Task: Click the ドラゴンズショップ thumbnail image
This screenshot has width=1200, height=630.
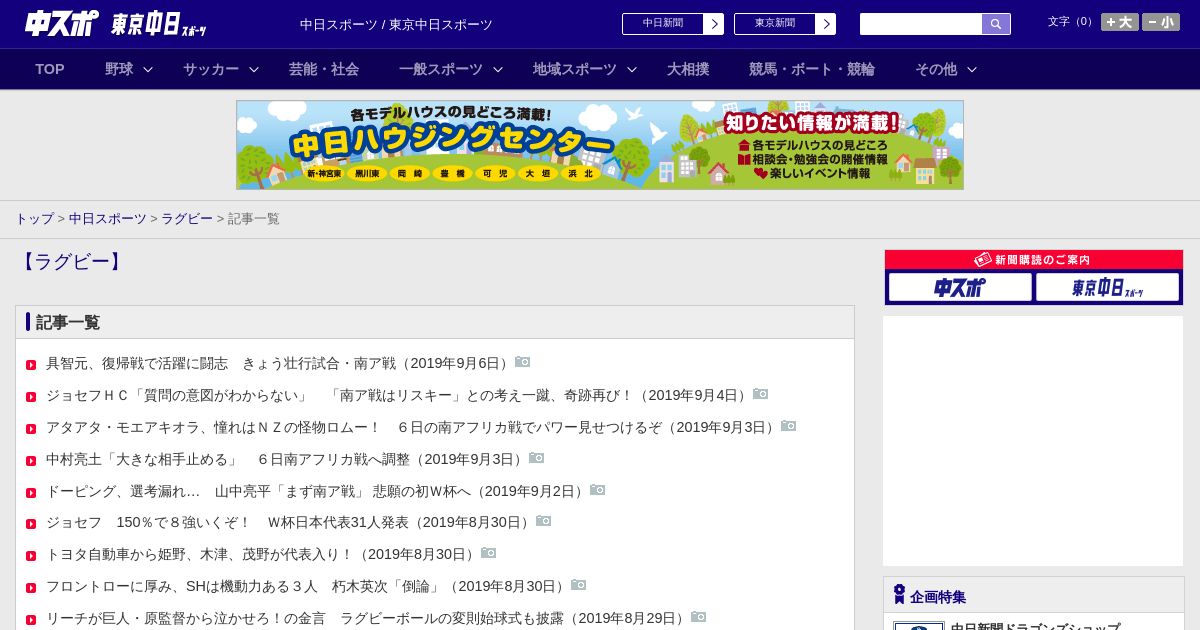Action: (919, 626)
